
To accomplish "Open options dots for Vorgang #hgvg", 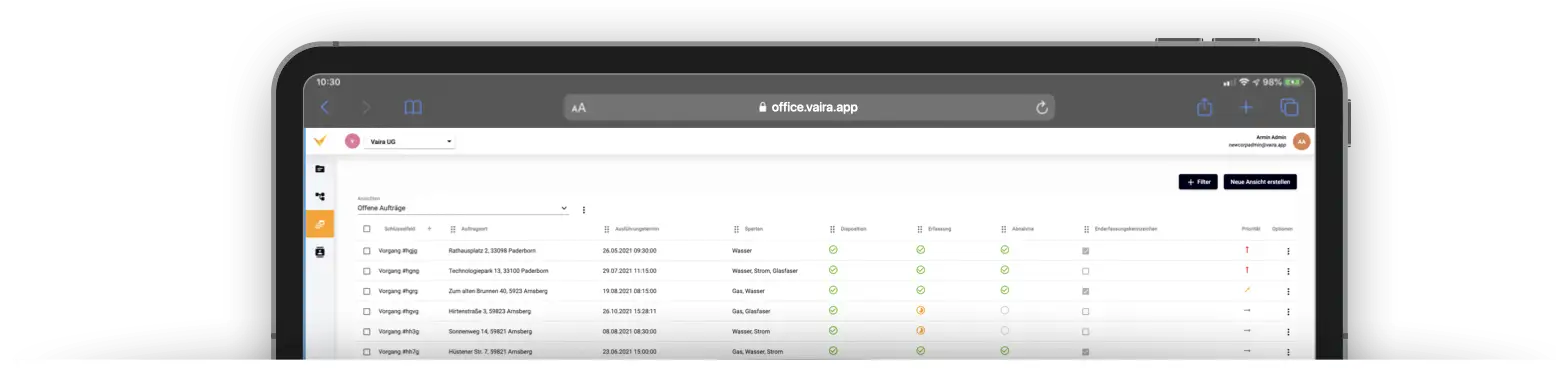I will pos(1288,312).
